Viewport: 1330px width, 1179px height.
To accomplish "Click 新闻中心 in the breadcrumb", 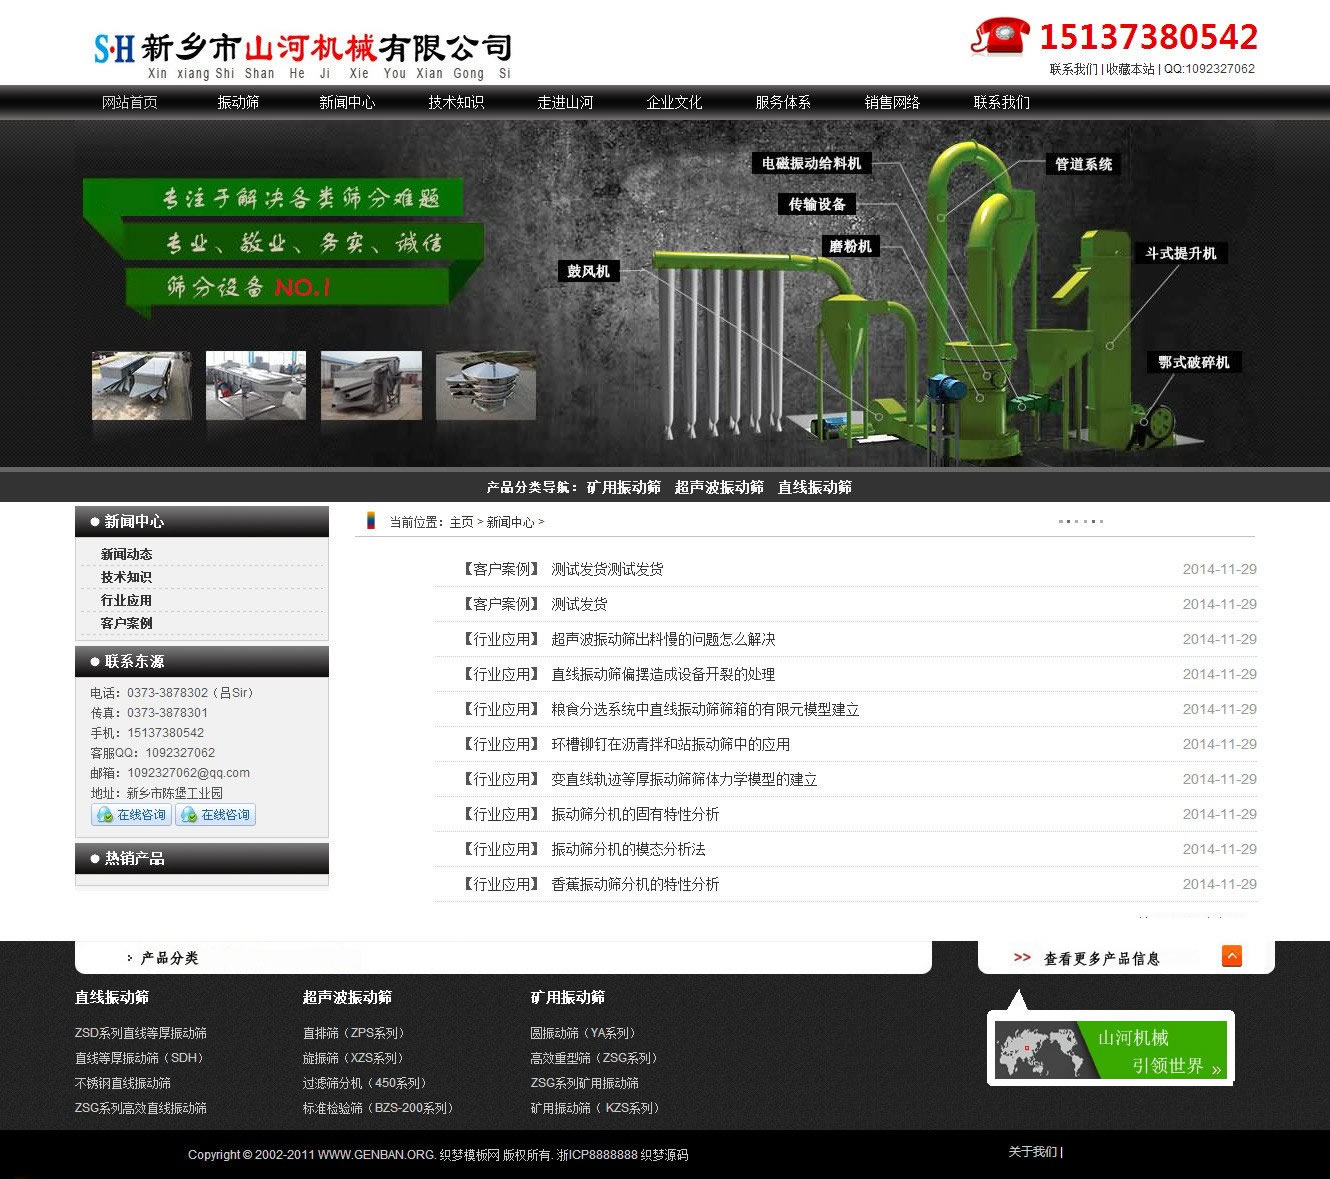I will click(510, 522).
